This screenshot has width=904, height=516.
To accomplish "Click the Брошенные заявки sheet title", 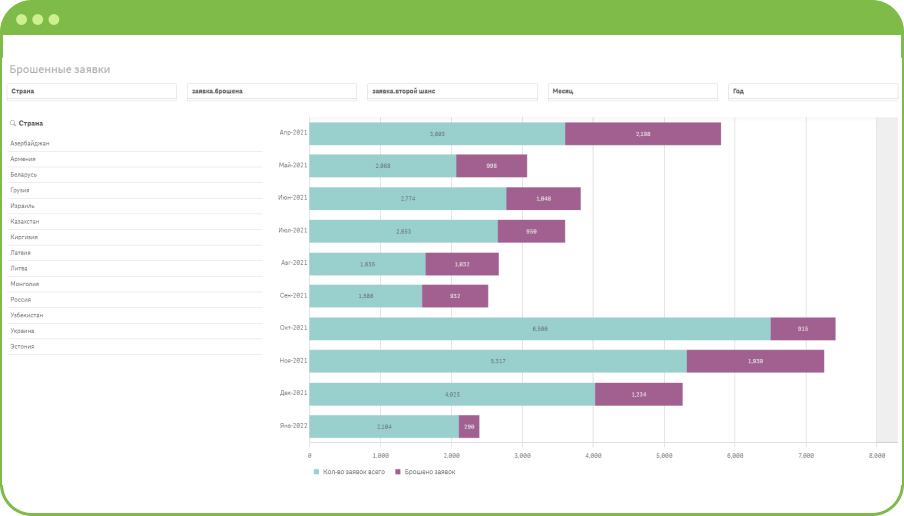I will click(x=60, y=70).
